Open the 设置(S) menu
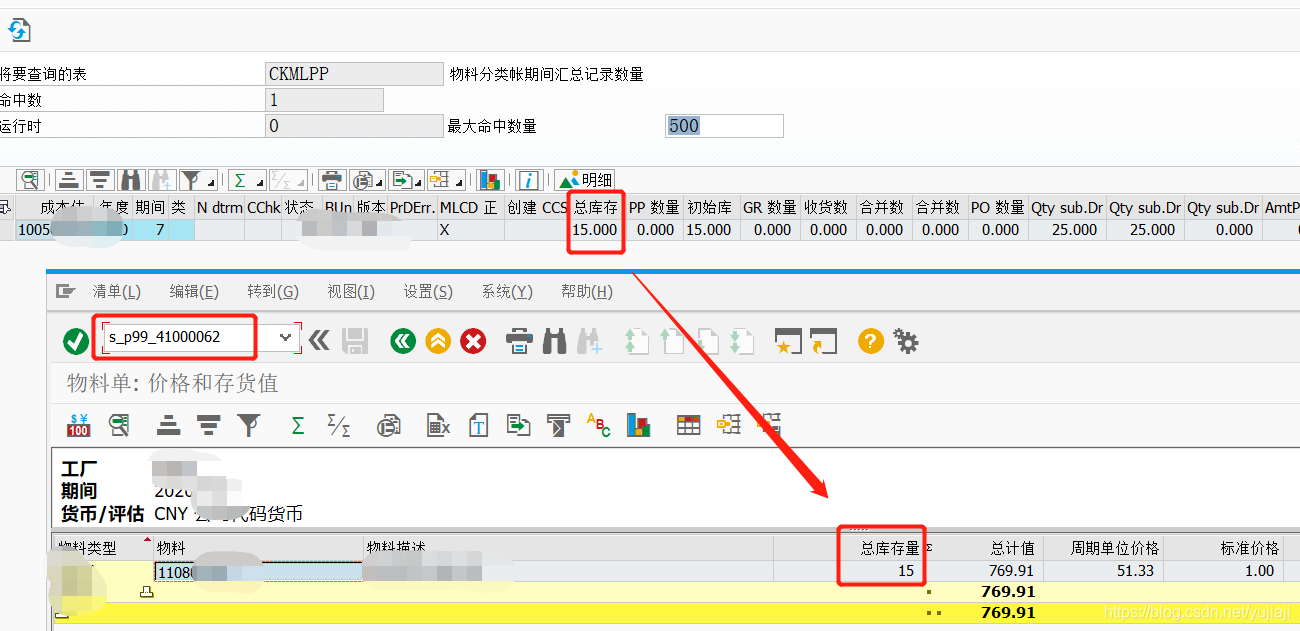 [x=428, y=292]
